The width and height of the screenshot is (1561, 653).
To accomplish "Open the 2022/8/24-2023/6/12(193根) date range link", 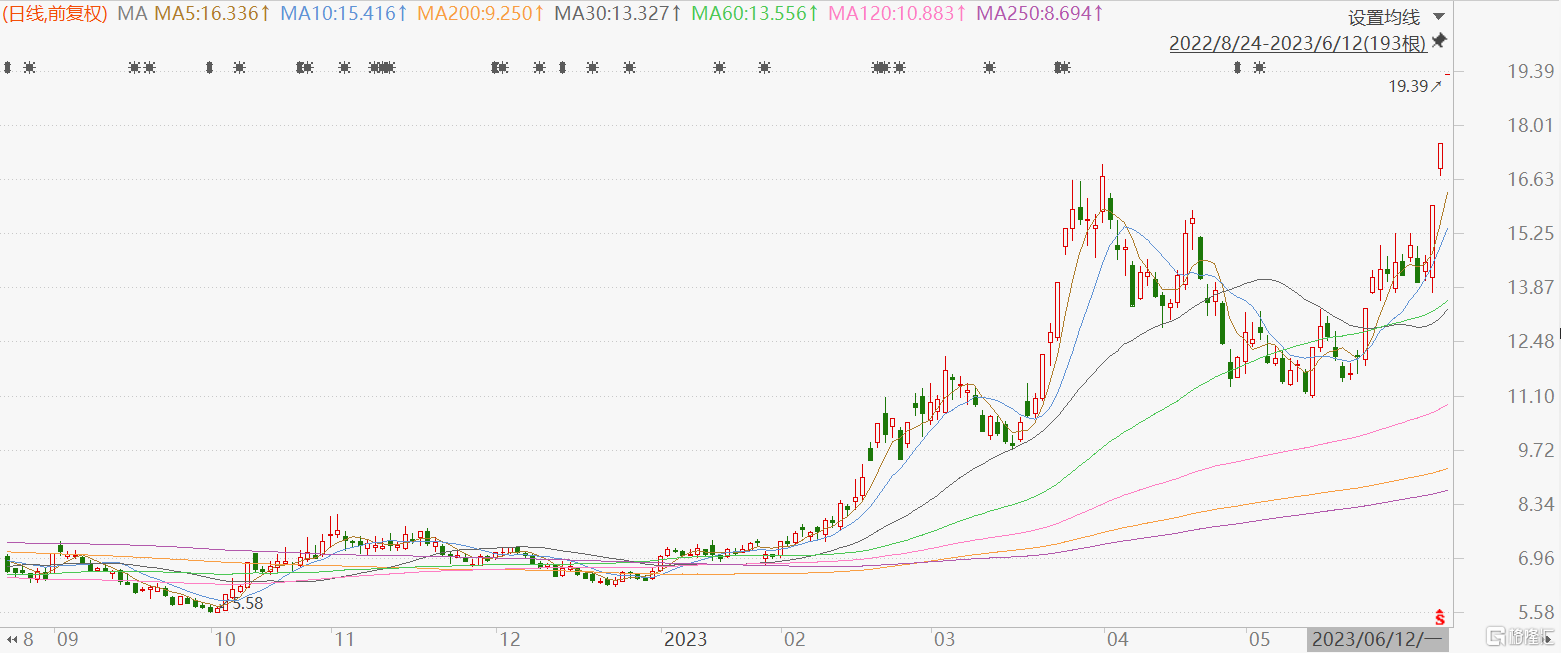I will coord(1297,43).
